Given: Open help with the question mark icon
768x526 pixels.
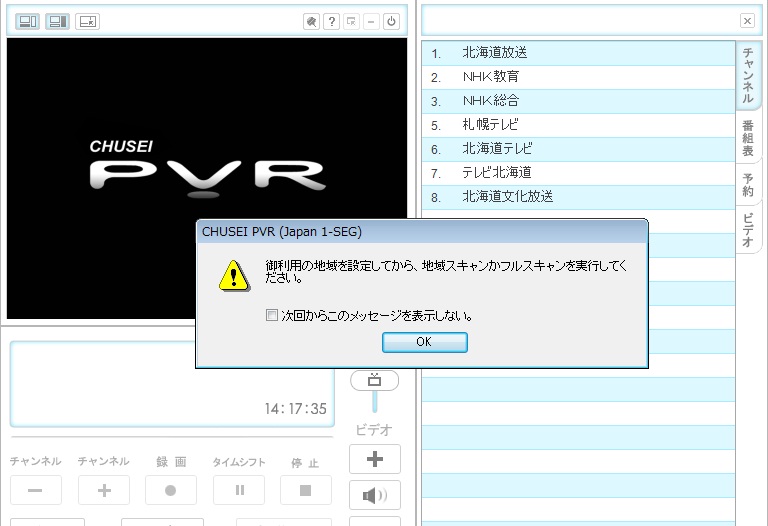Looking at the screenshot, I should tap(332, 22).
